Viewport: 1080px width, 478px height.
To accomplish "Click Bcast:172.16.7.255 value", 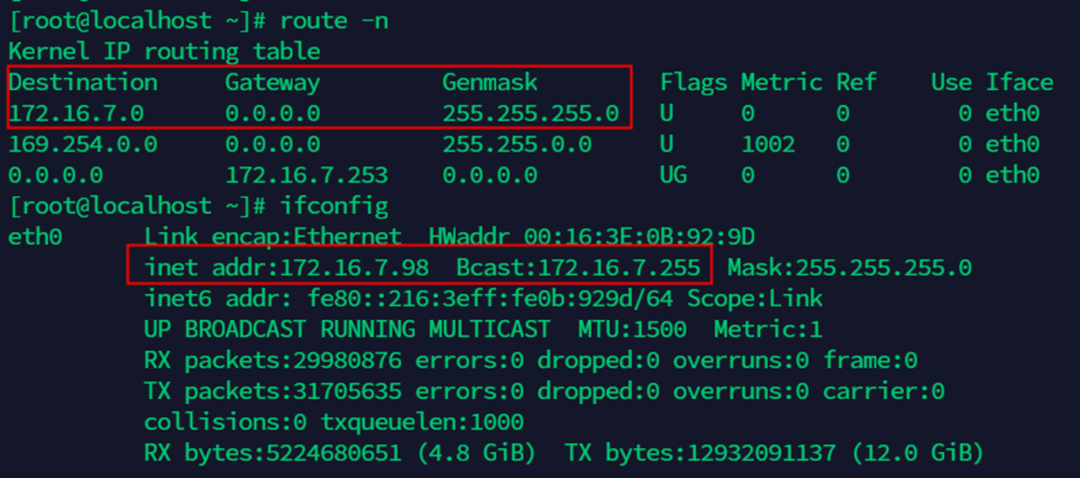I will click(578, 268).
